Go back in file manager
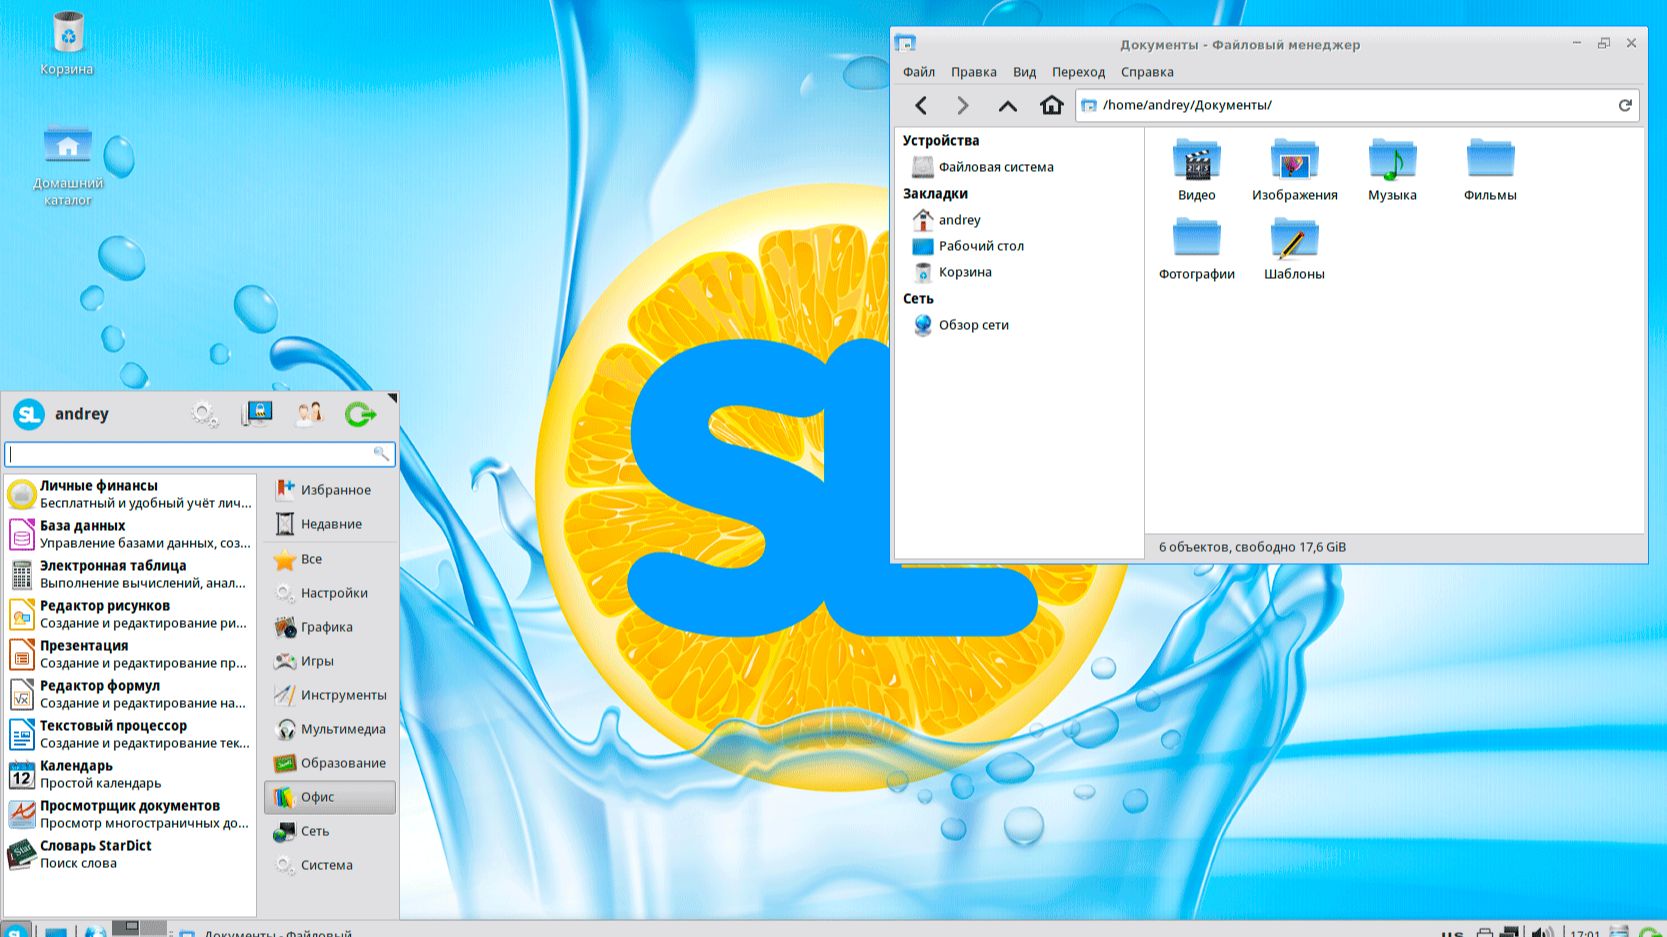The height and width of the screenshot is (937, 1667). coord(921,105)
